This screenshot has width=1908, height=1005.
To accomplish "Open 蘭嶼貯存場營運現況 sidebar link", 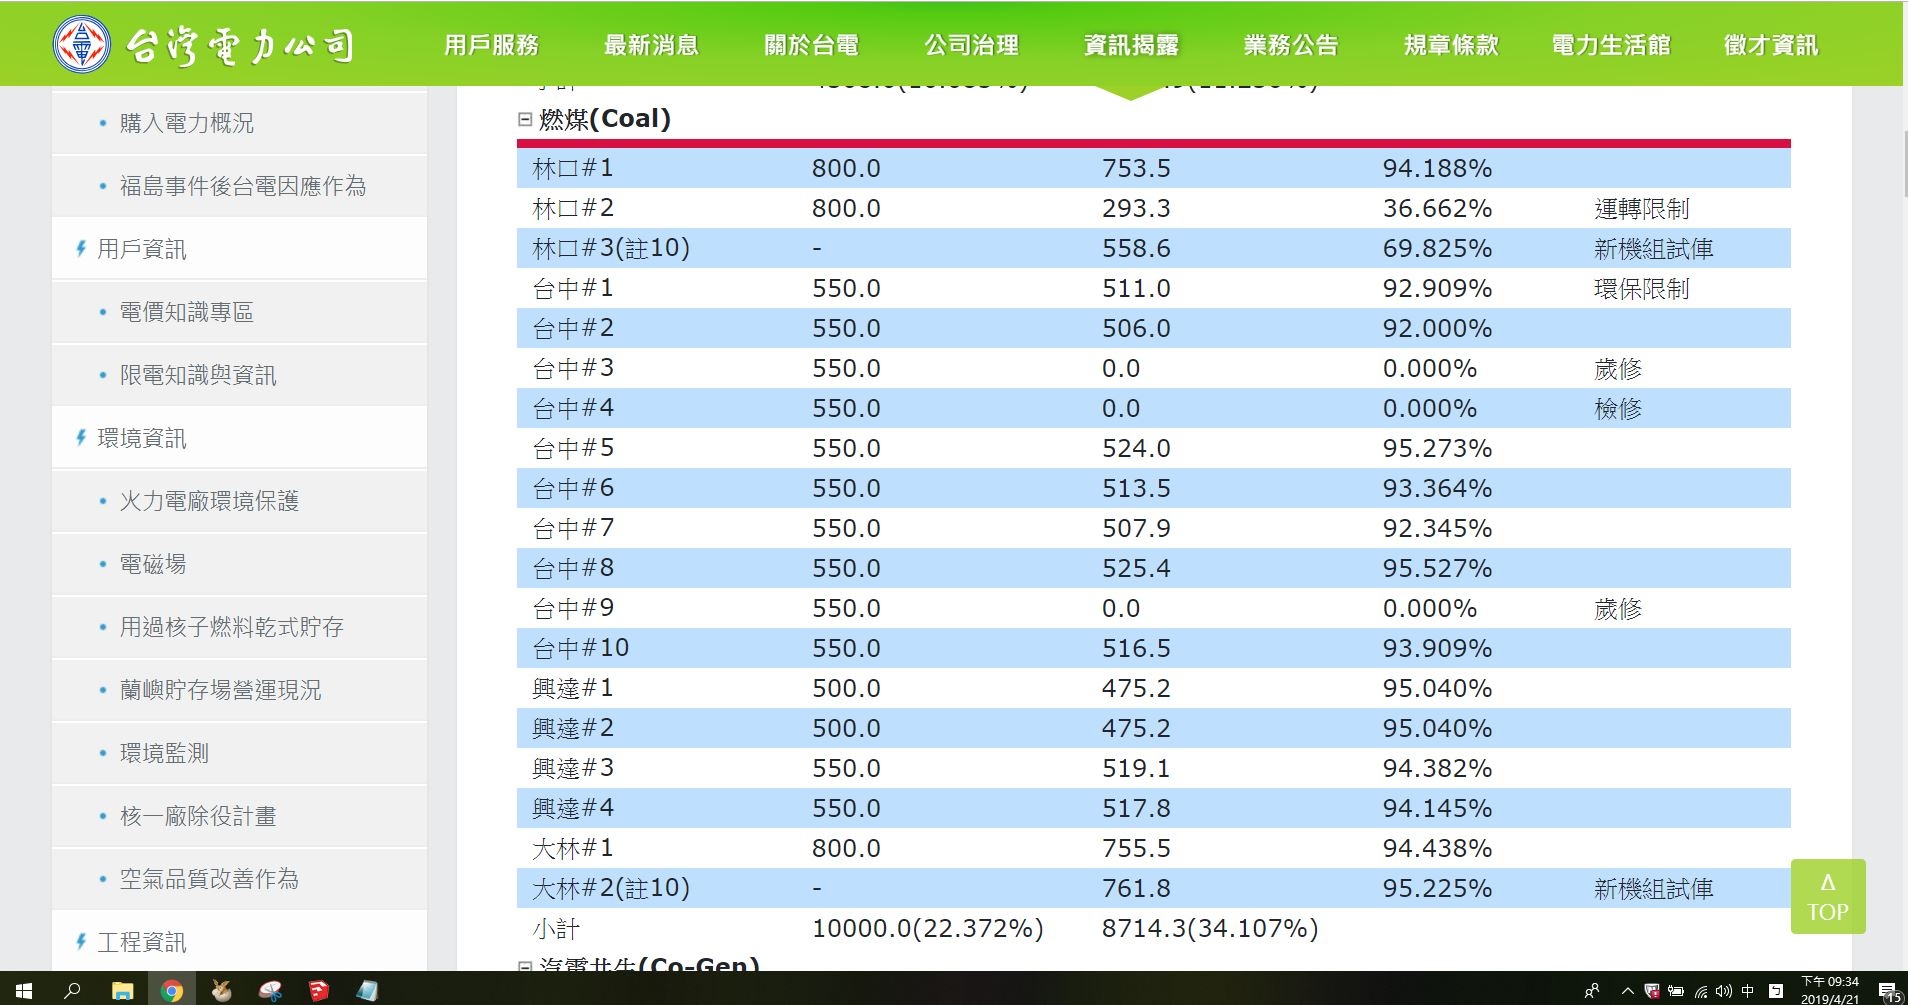I will coord(220,690).
